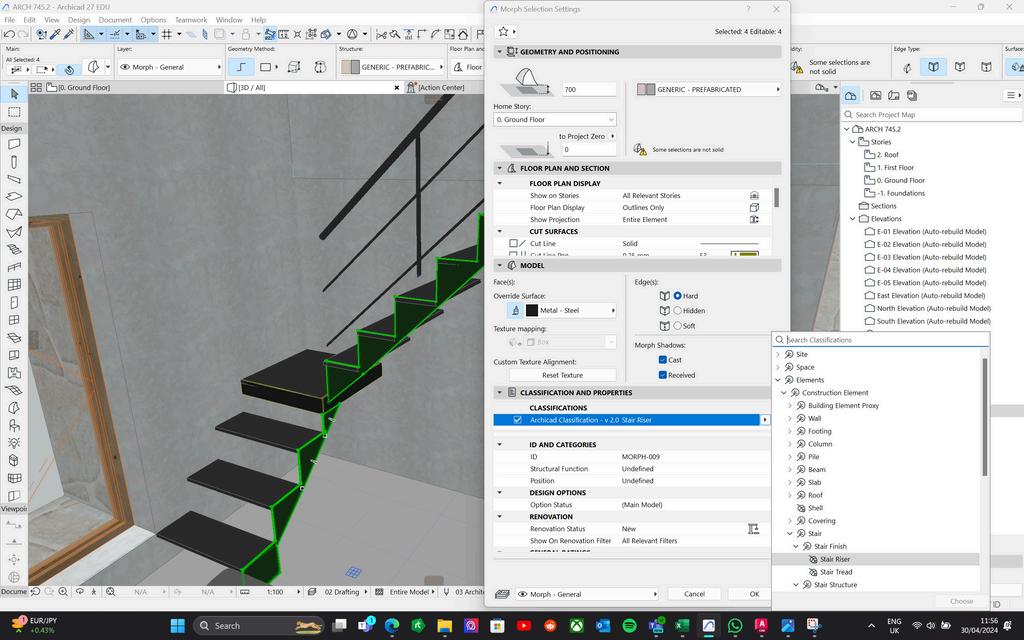
Task: Open the Document menu
Action: [116, 20]
